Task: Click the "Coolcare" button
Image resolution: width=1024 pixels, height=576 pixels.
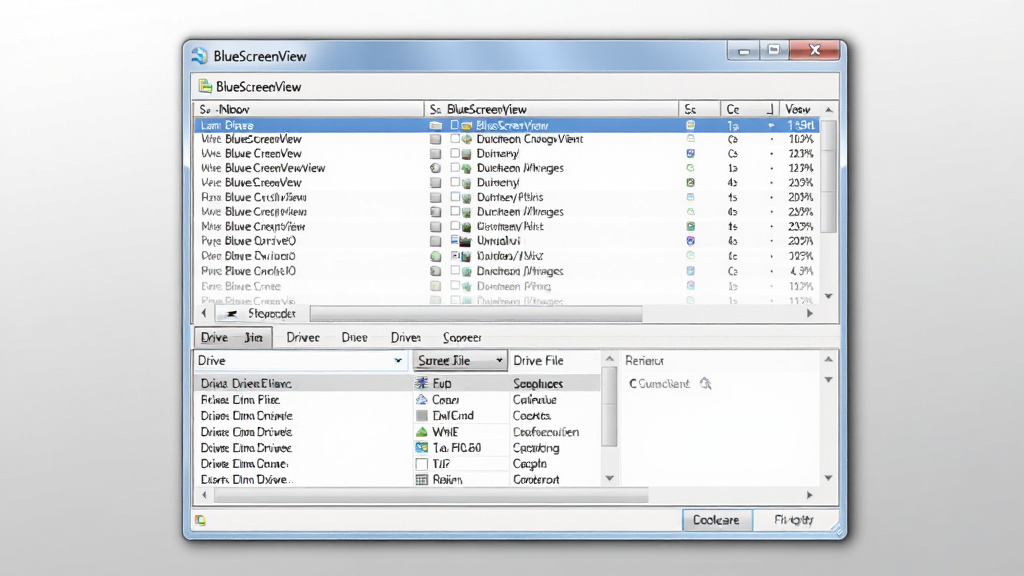Action: 716,520
